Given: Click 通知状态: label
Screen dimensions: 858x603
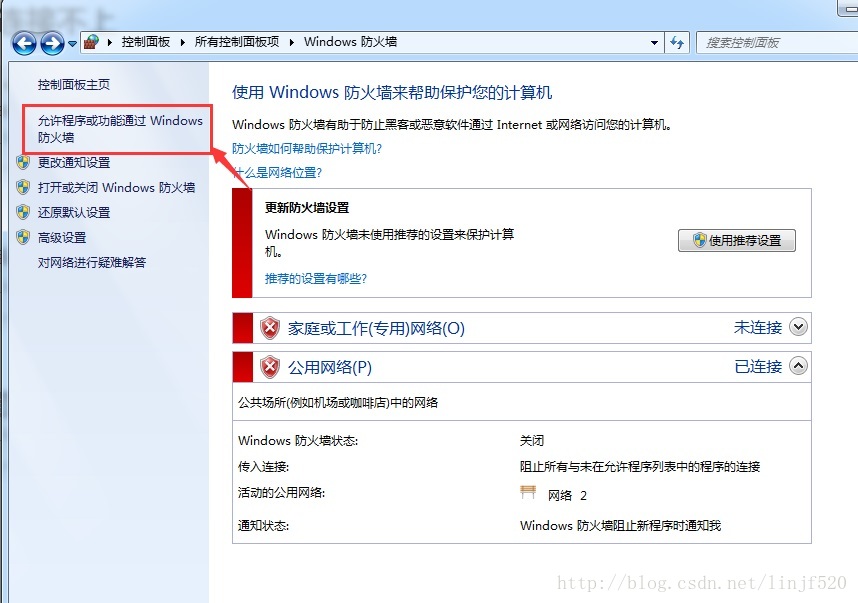Looking at the screenshot, I should pos(263,525).
